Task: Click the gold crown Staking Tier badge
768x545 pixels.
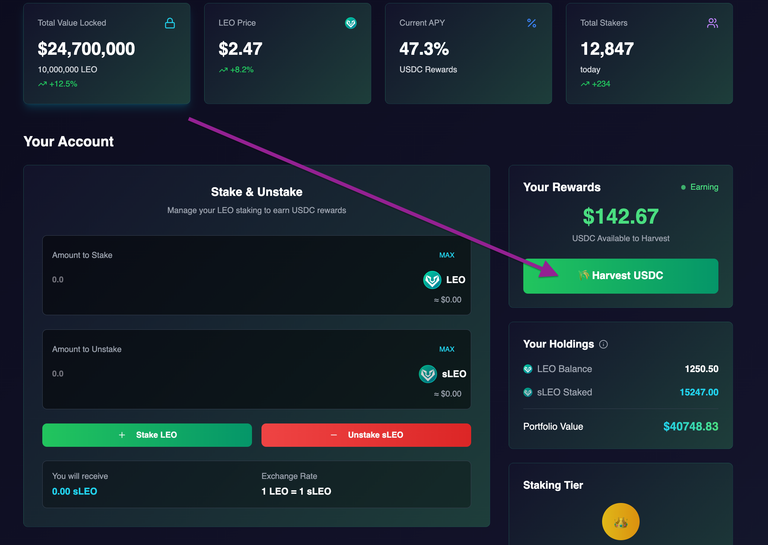Action: [x=621, y=521]
